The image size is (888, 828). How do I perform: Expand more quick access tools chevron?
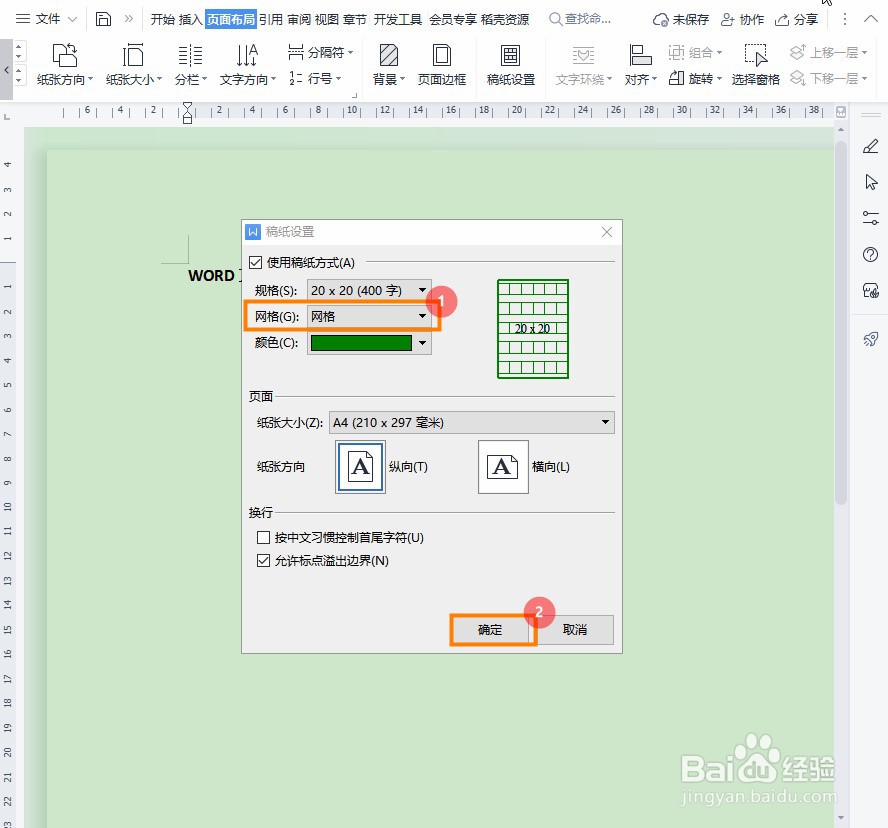pos(129,19)
